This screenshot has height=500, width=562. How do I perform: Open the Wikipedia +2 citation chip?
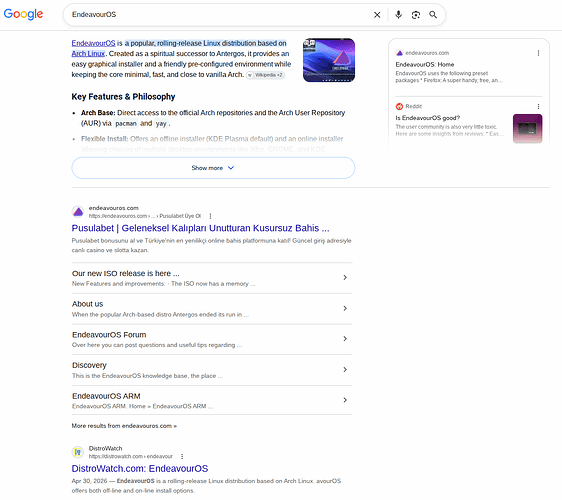point(265,75)
